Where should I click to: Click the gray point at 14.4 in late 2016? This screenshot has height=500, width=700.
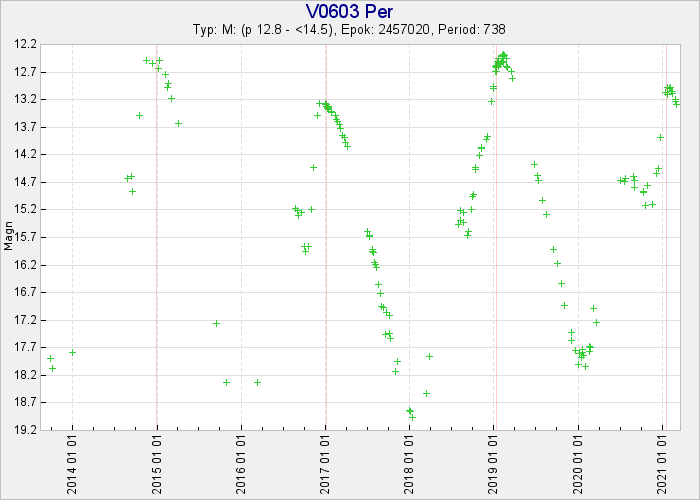click(x=313, y=167)
